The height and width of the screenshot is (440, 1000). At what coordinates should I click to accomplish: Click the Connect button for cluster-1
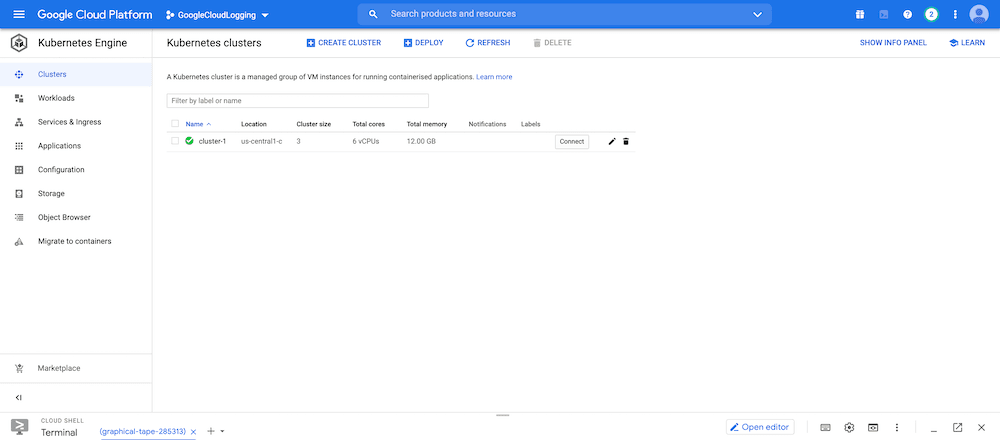coord(572,142)
